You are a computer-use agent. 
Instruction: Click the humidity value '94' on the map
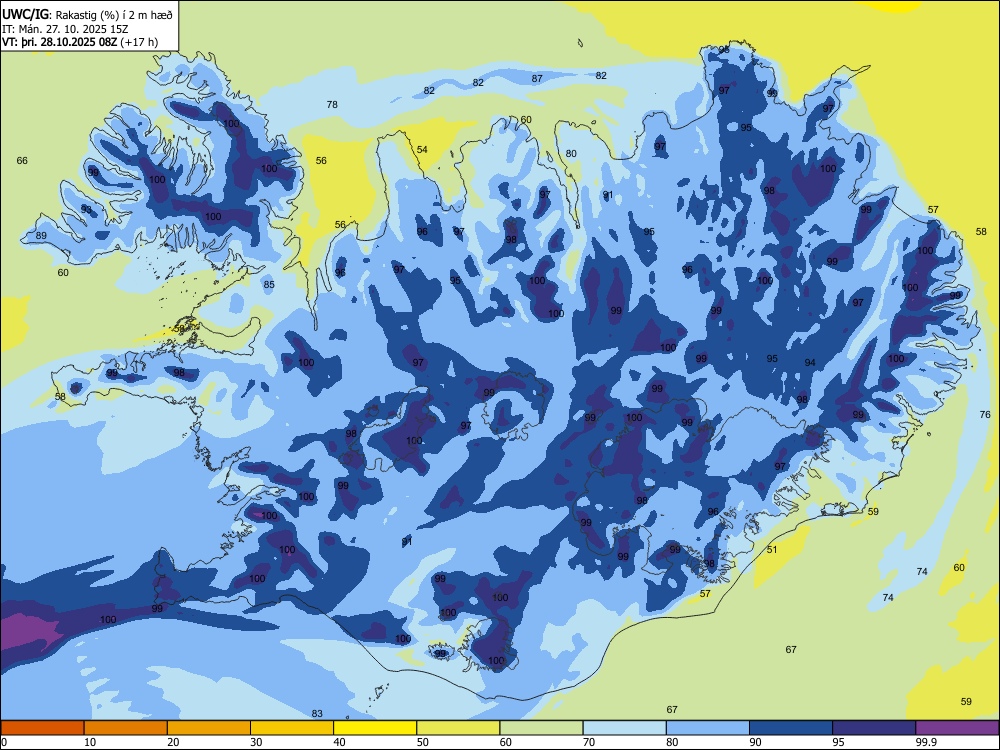pos(810,362)
